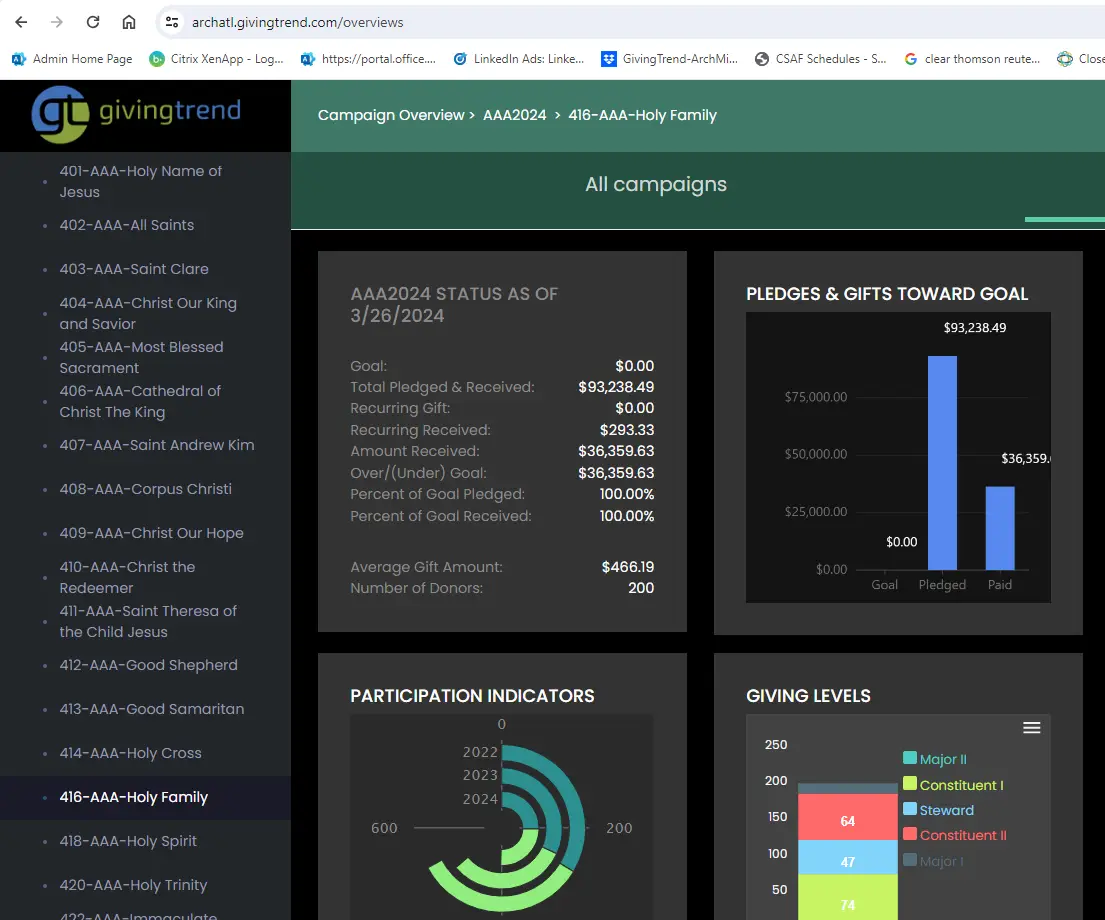Go to Campaign Overview breadcrumb
1105x920 pixels.
(x=391, y=115)
